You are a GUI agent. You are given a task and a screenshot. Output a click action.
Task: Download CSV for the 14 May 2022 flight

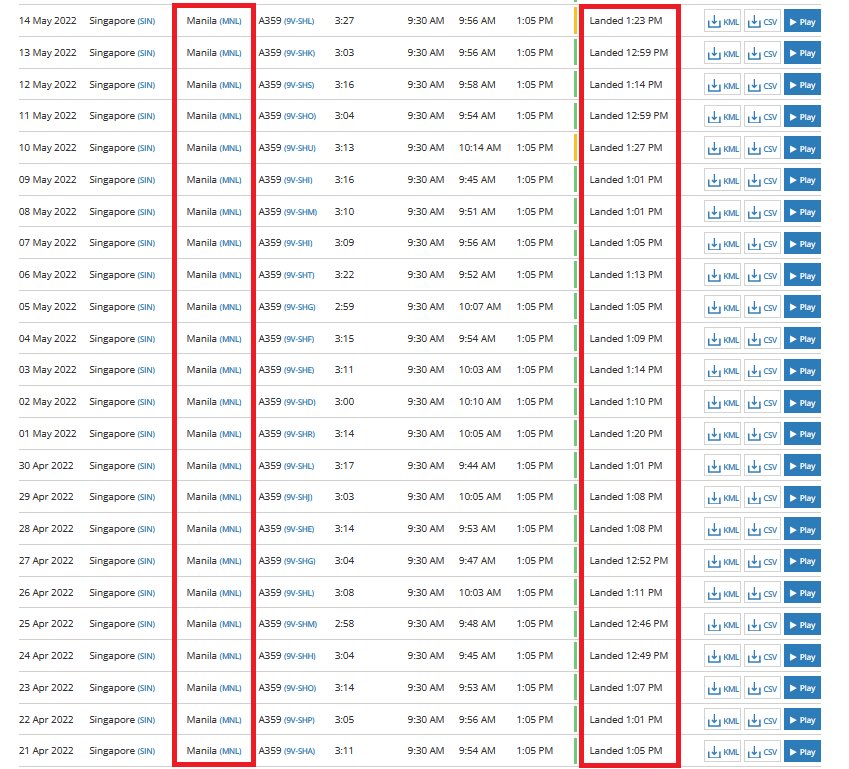(762, 22)
